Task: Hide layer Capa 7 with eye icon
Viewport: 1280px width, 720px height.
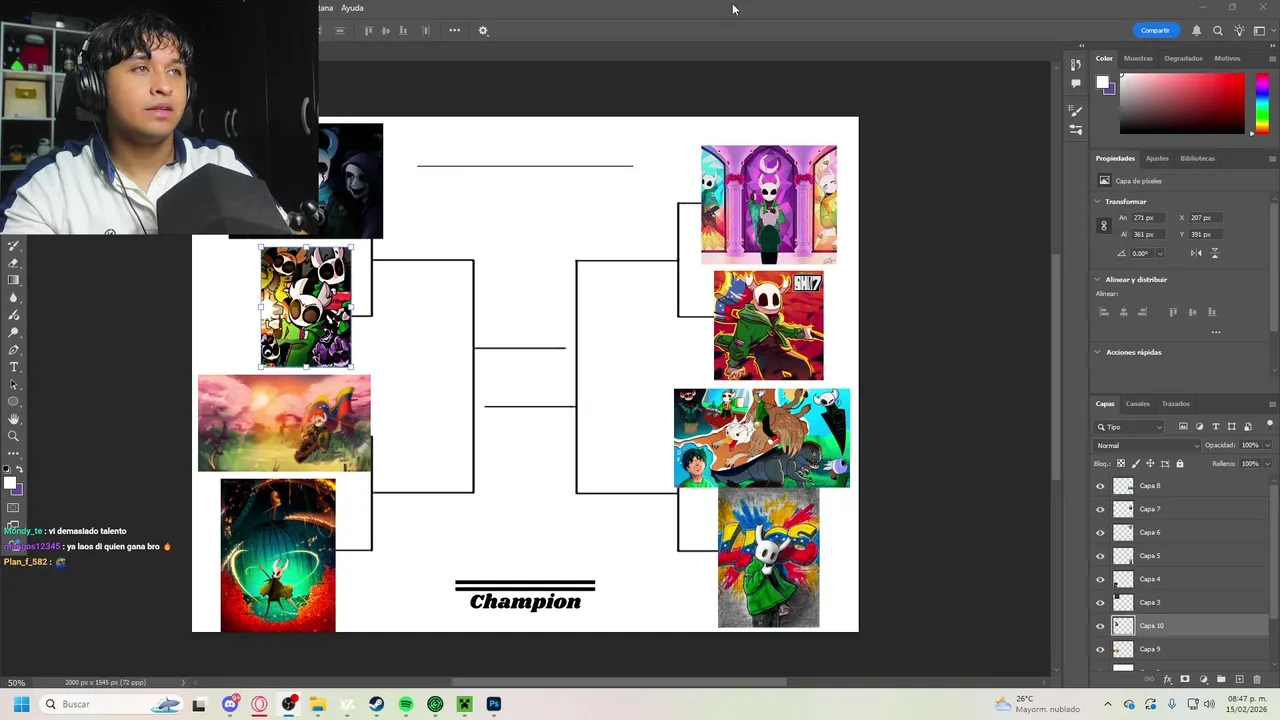Action: coord(1100,509)
